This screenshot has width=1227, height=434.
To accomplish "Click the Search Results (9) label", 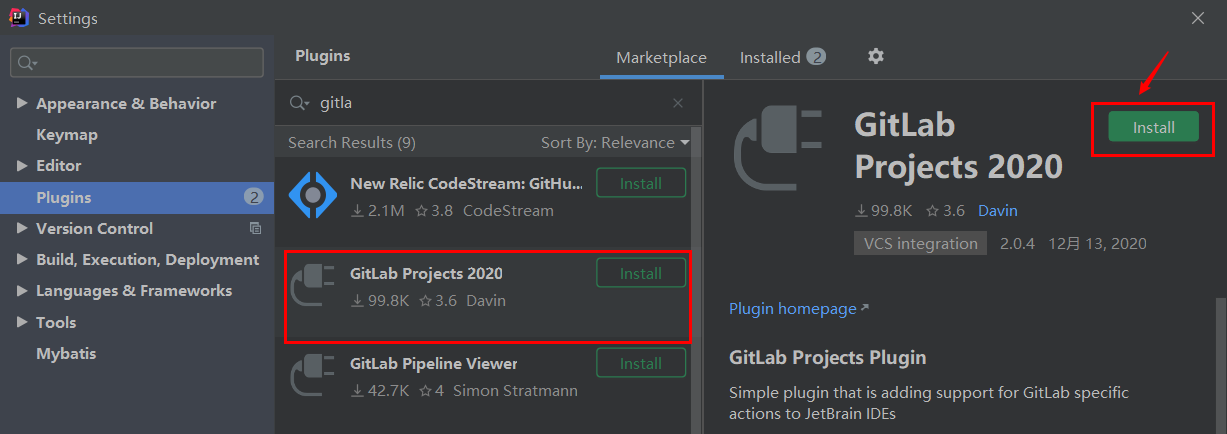I will click(x=352, y=142).
